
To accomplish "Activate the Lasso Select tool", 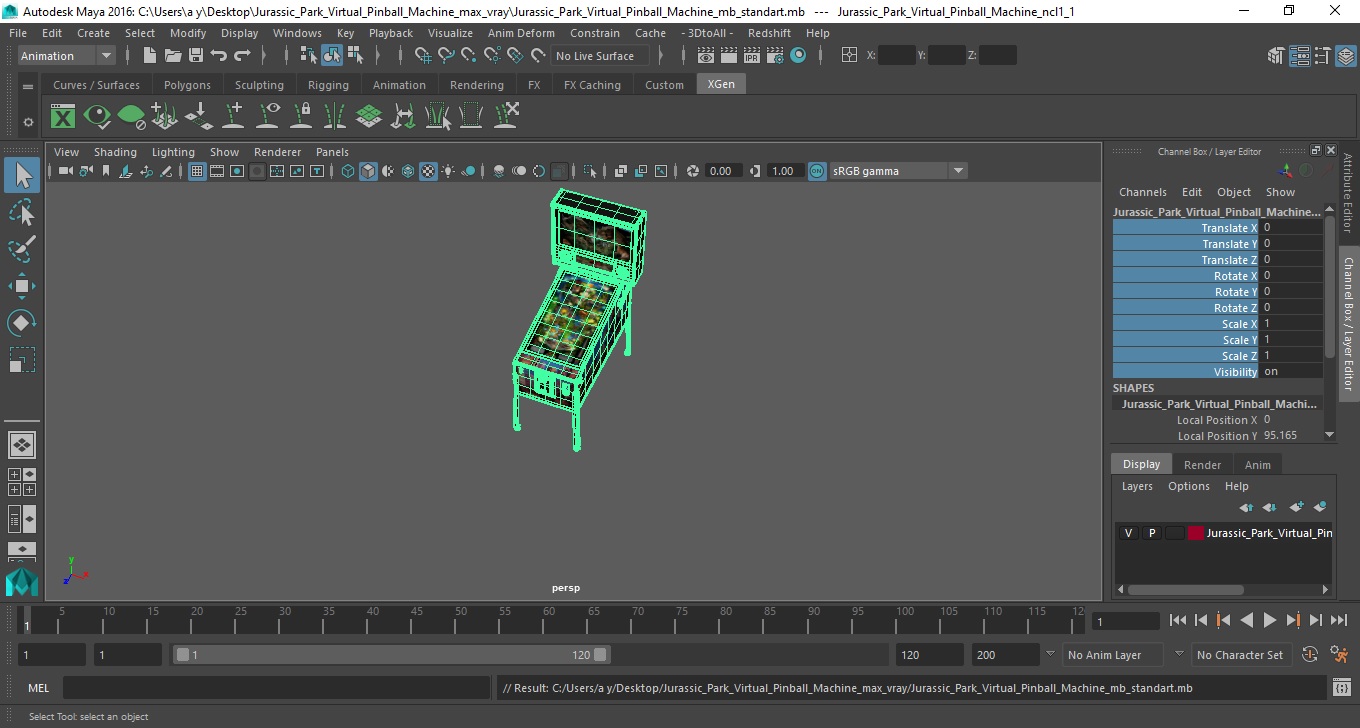I will [x=22, y=212].
